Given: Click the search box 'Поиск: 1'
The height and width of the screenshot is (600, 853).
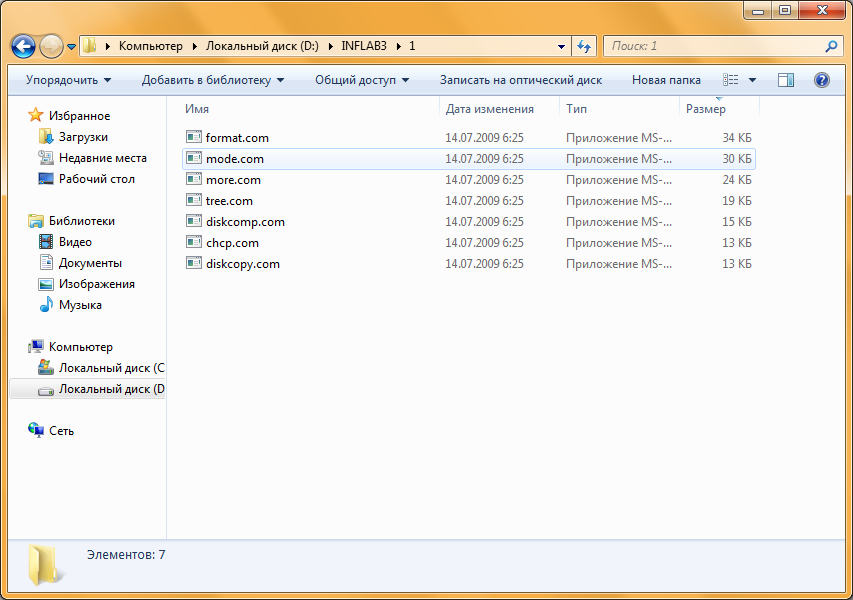Looking at the screenshot, I should 721,46.
